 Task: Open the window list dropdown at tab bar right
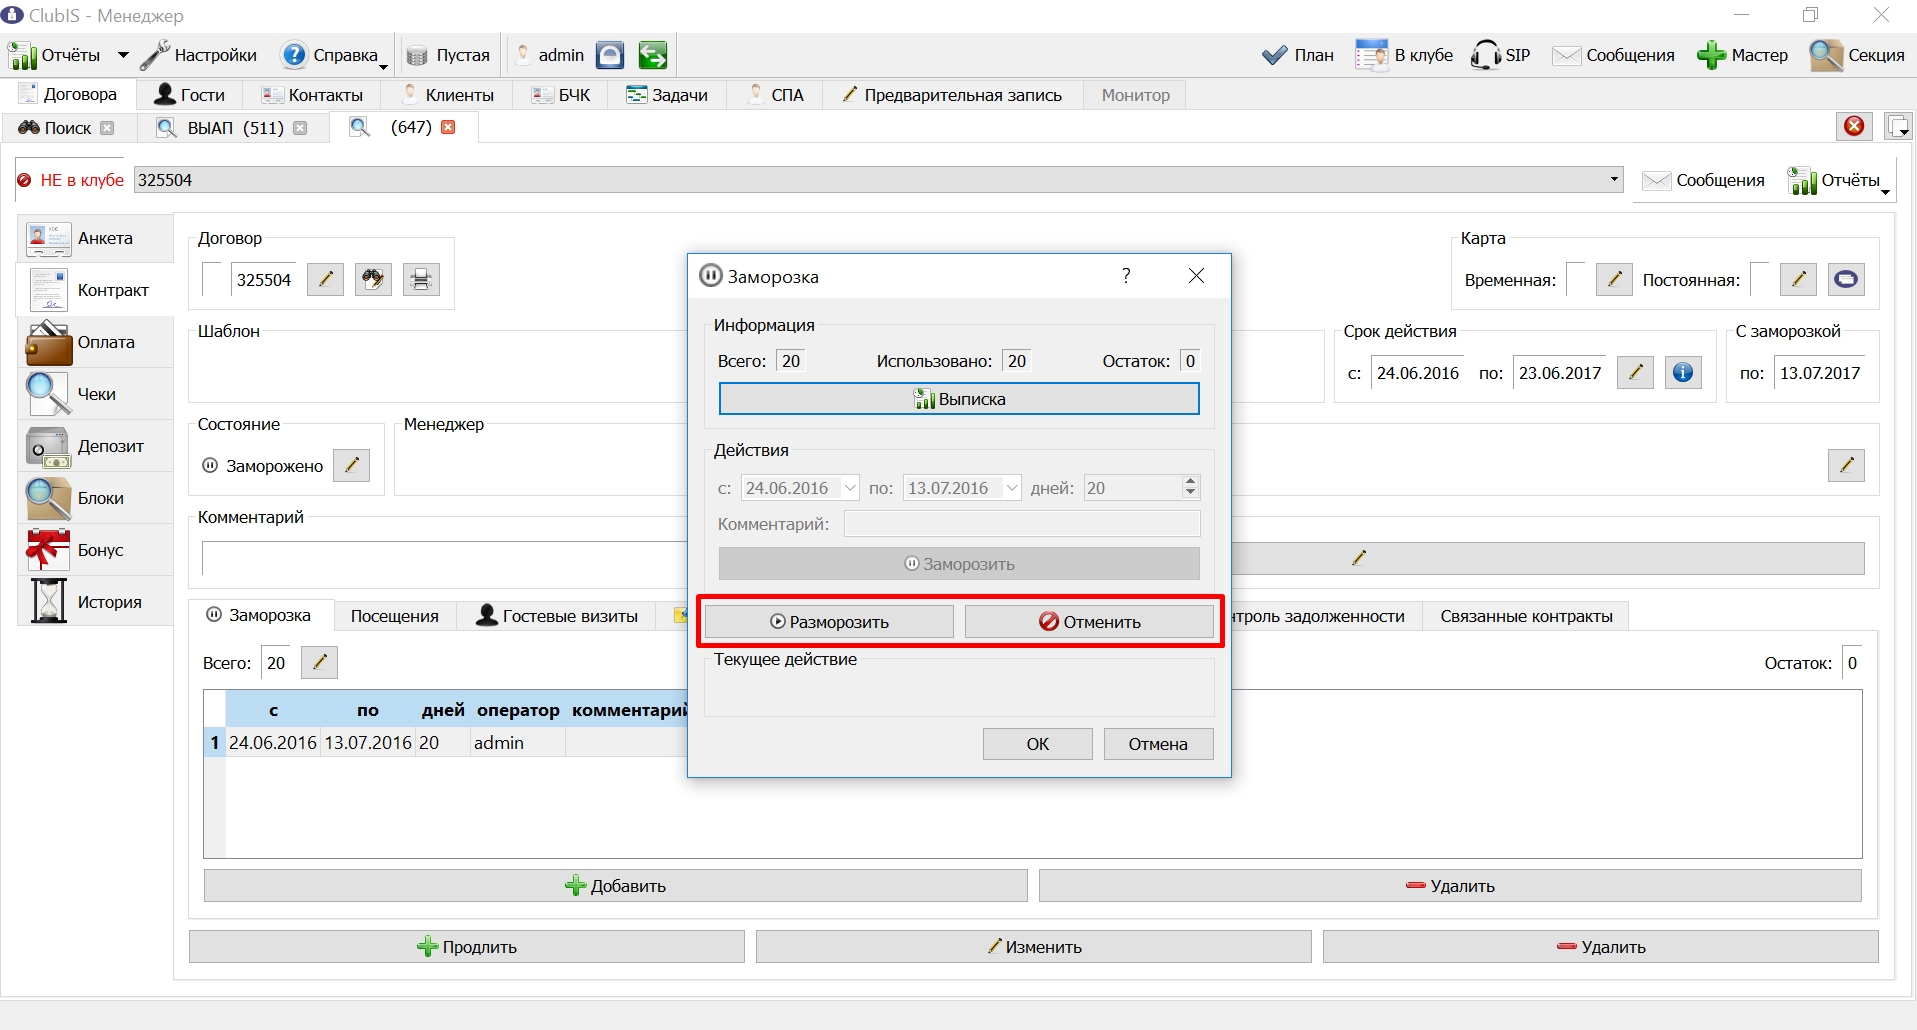[1898, 127]
